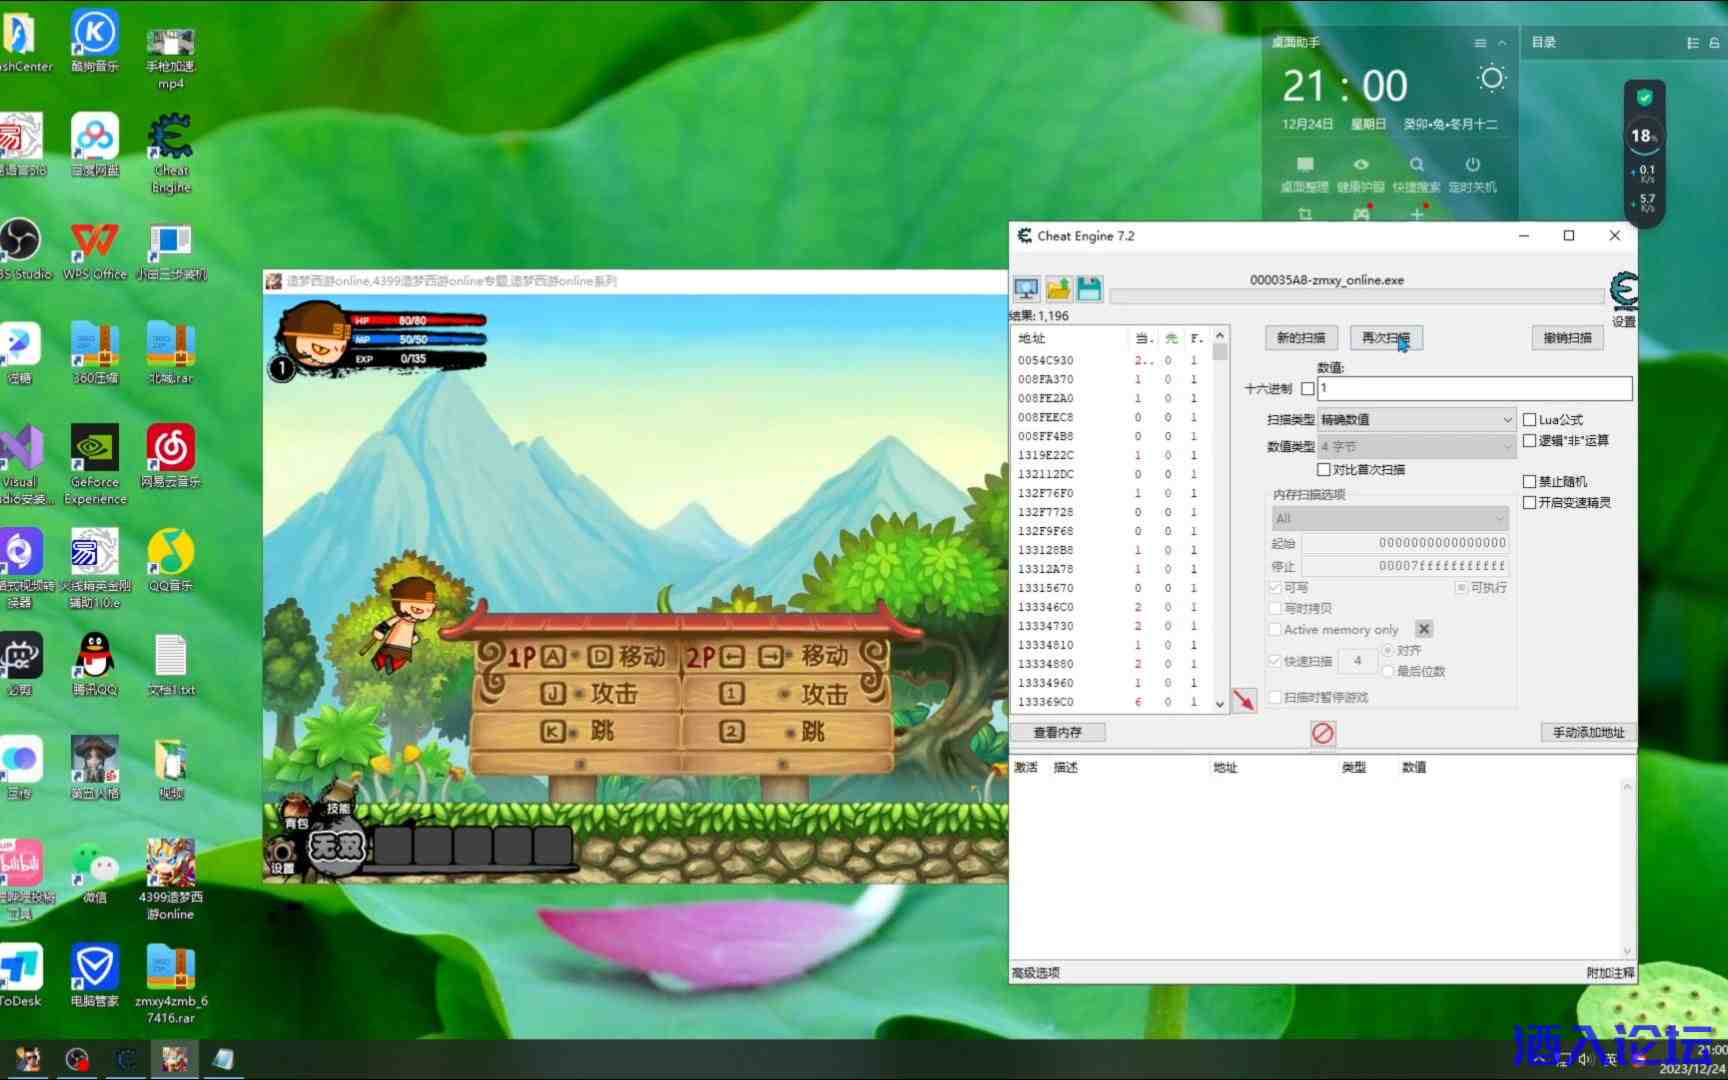The width and height of the screenshot is (1728, 1080).
Task: Click the 新的扫描 button
Action: pyautogui.click(x=1300, y=338)
